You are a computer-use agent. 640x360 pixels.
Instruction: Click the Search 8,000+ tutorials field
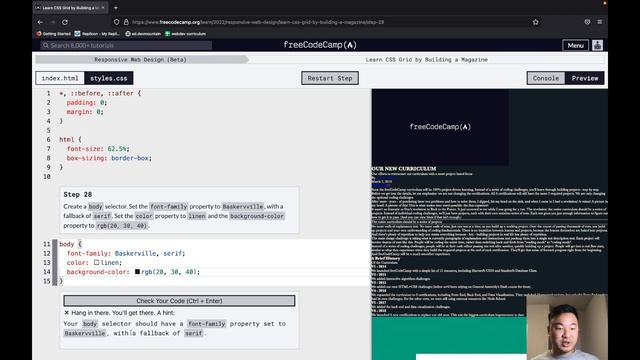point(126,45)
